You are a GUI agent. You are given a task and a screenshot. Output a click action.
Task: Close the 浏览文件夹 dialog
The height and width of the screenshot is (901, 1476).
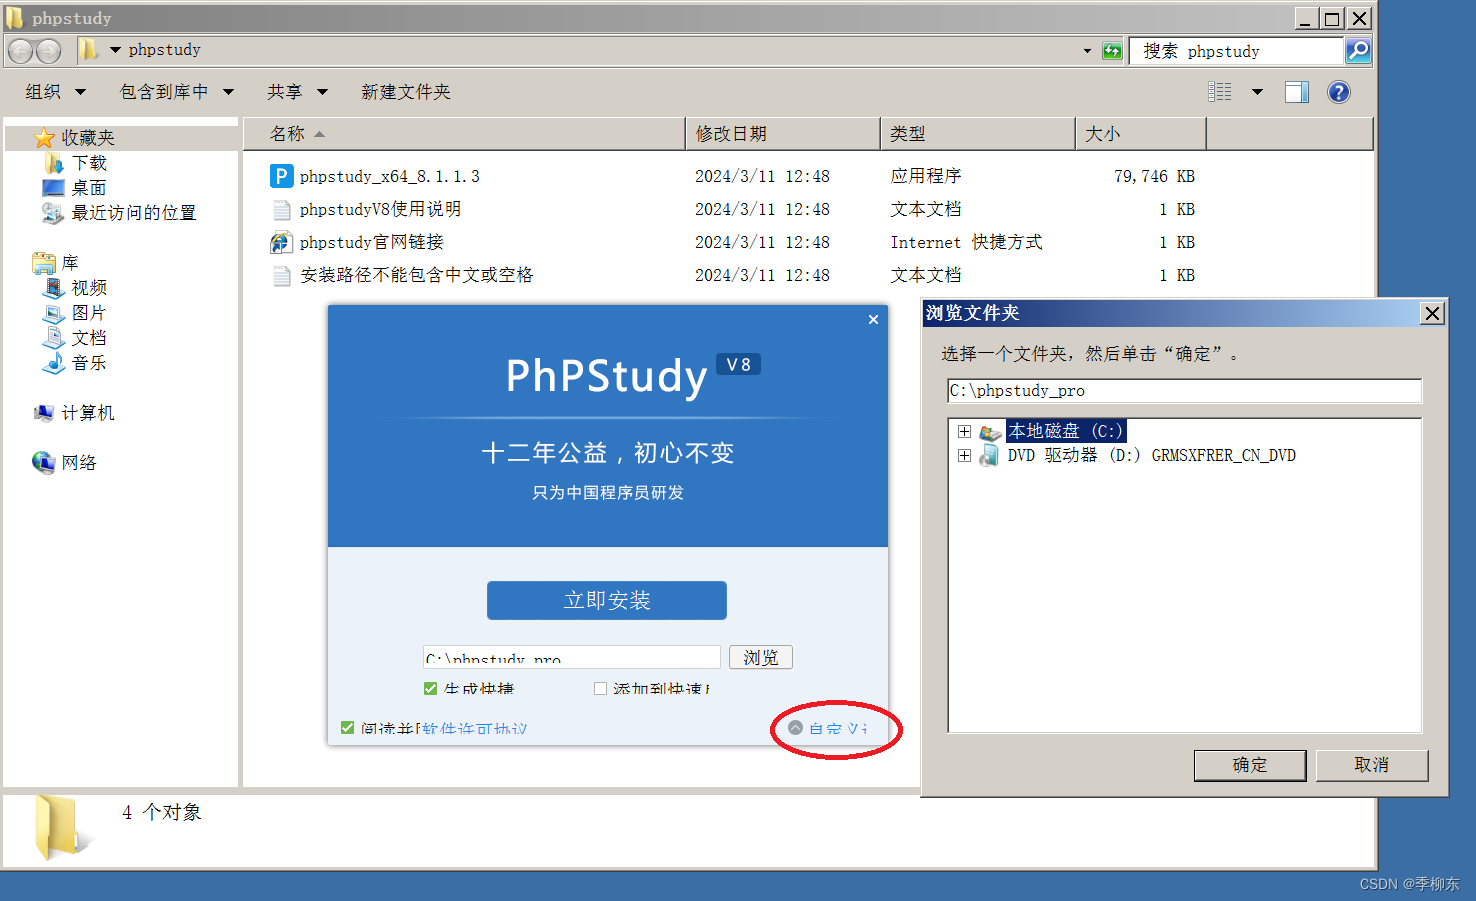point(1432,314)
